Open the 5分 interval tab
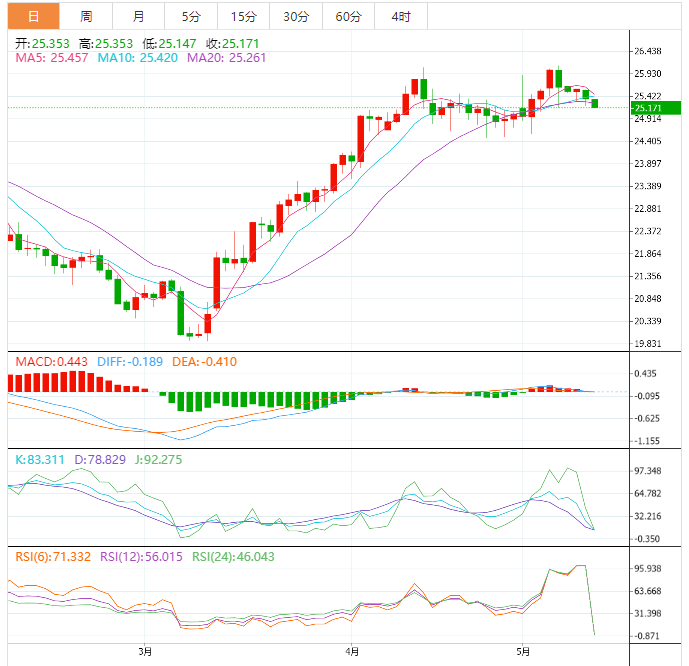 190,16
